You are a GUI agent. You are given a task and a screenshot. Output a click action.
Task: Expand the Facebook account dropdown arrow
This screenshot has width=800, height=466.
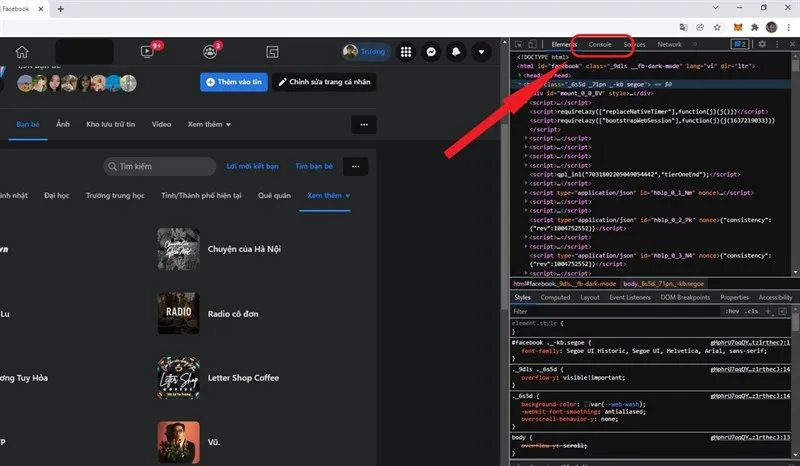482,52
